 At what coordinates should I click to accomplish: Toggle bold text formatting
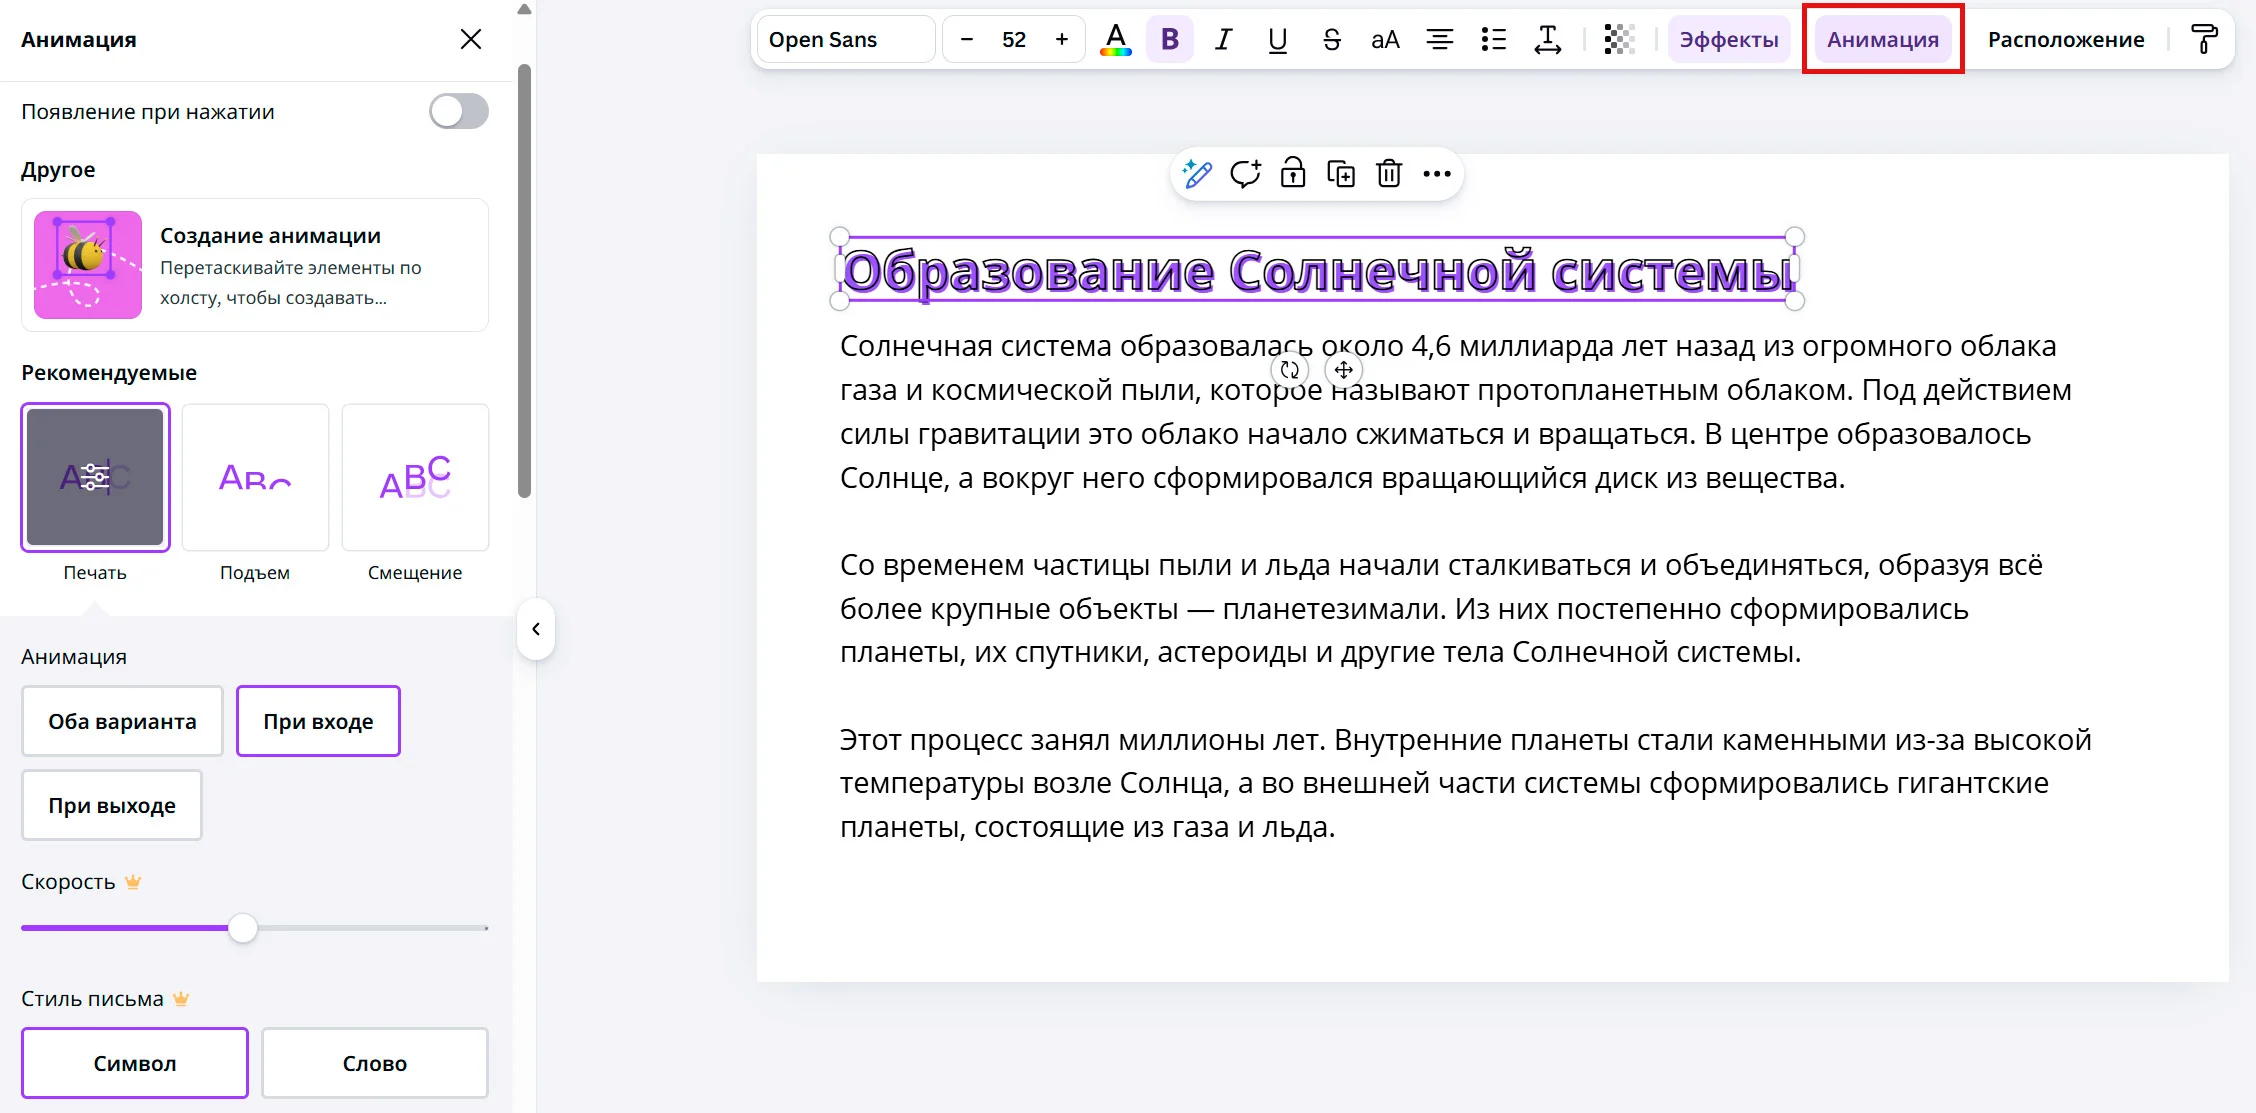coord(1169,40)
